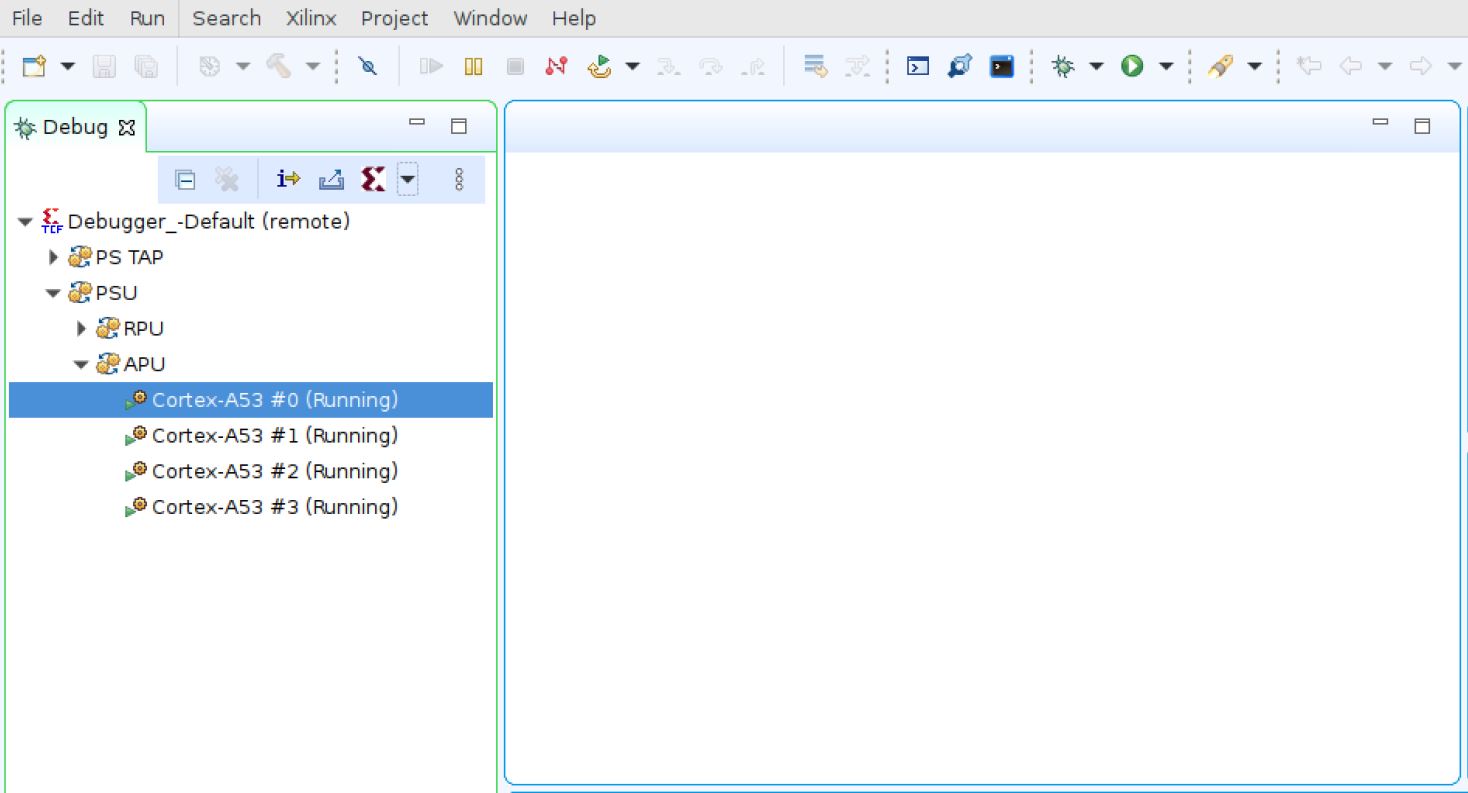Open the Edit menu
The width and height of the screenshot is (1468, 793).
(x=86, y=18)
